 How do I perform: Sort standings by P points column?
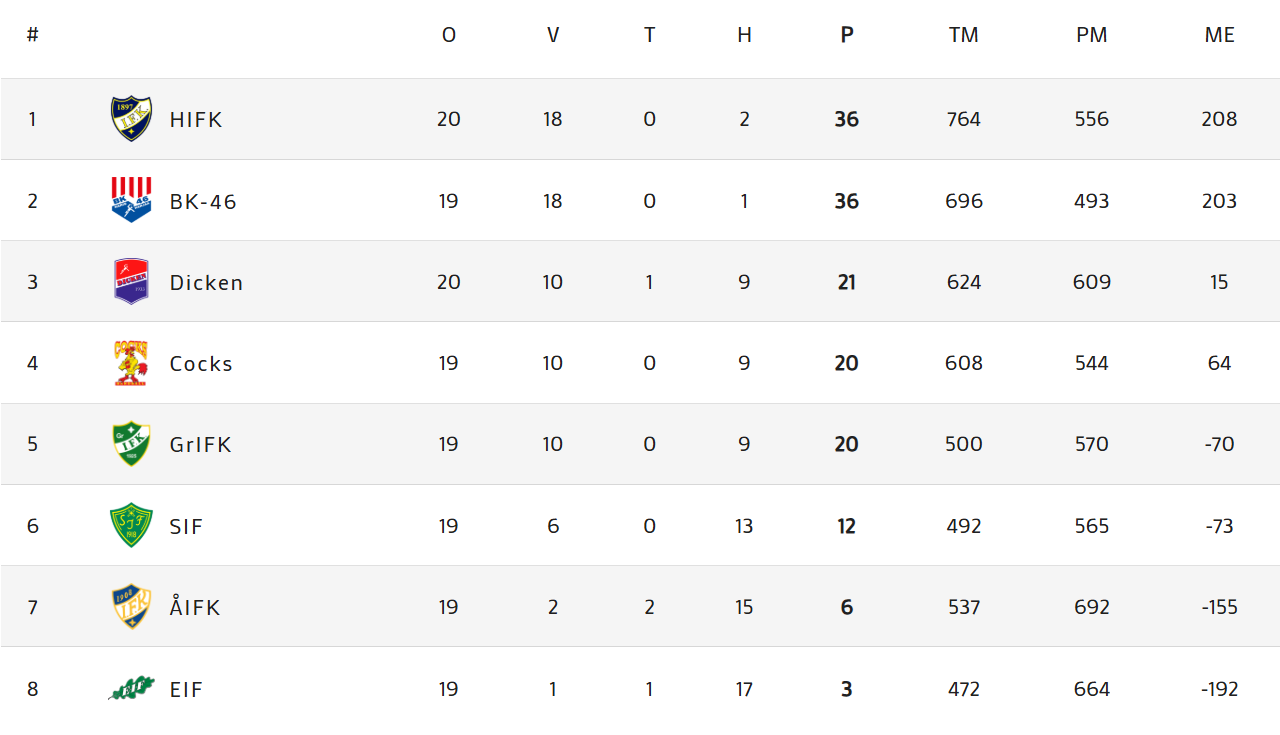(847, 35)
